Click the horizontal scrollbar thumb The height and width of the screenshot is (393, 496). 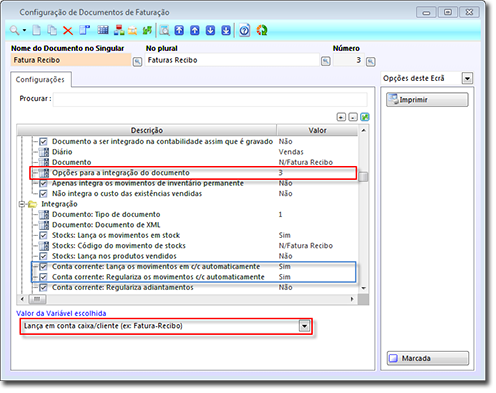point(37,299)
